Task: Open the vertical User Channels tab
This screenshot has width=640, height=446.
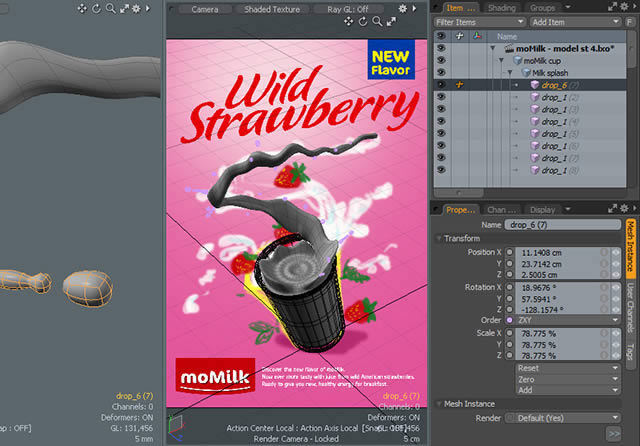Action: 631,309
